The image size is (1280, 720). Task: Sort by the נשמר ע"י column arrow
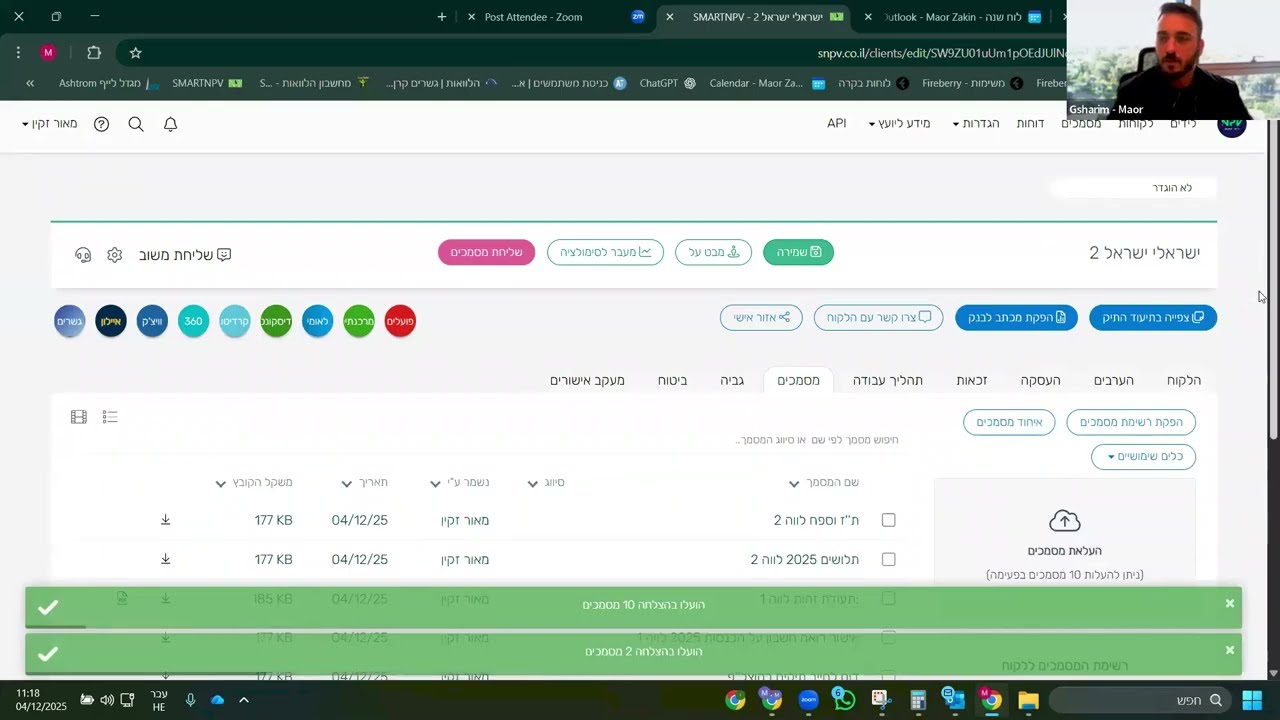pos(435,484)
